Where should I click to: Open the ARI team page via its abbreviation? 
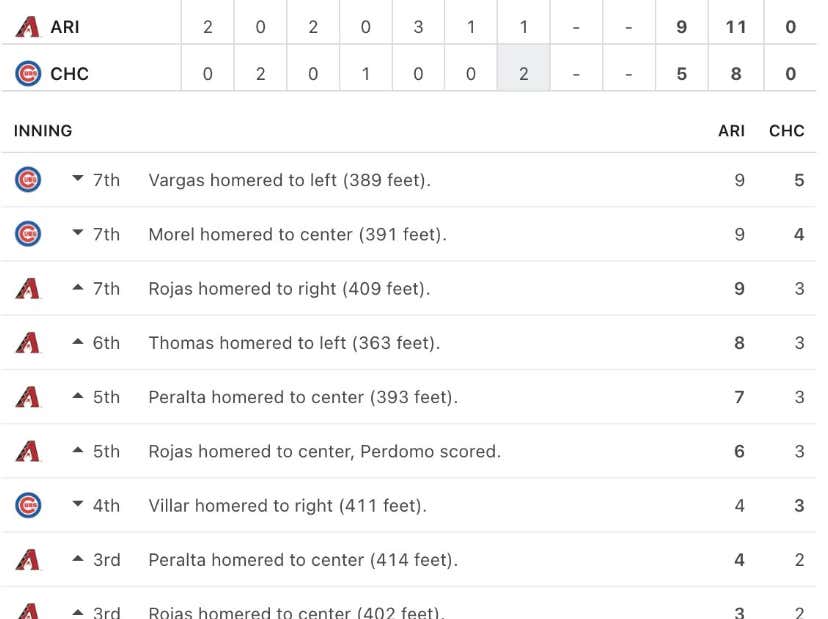click(65, 26)
